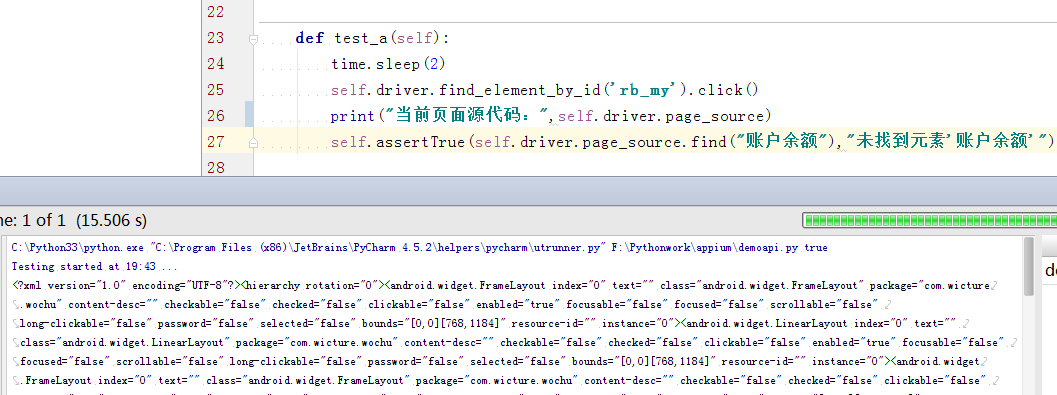Viewport: 1057px width, 395px height.
Task: Click hierarchy rotation="0" in console output
Action: click(314, 286)
